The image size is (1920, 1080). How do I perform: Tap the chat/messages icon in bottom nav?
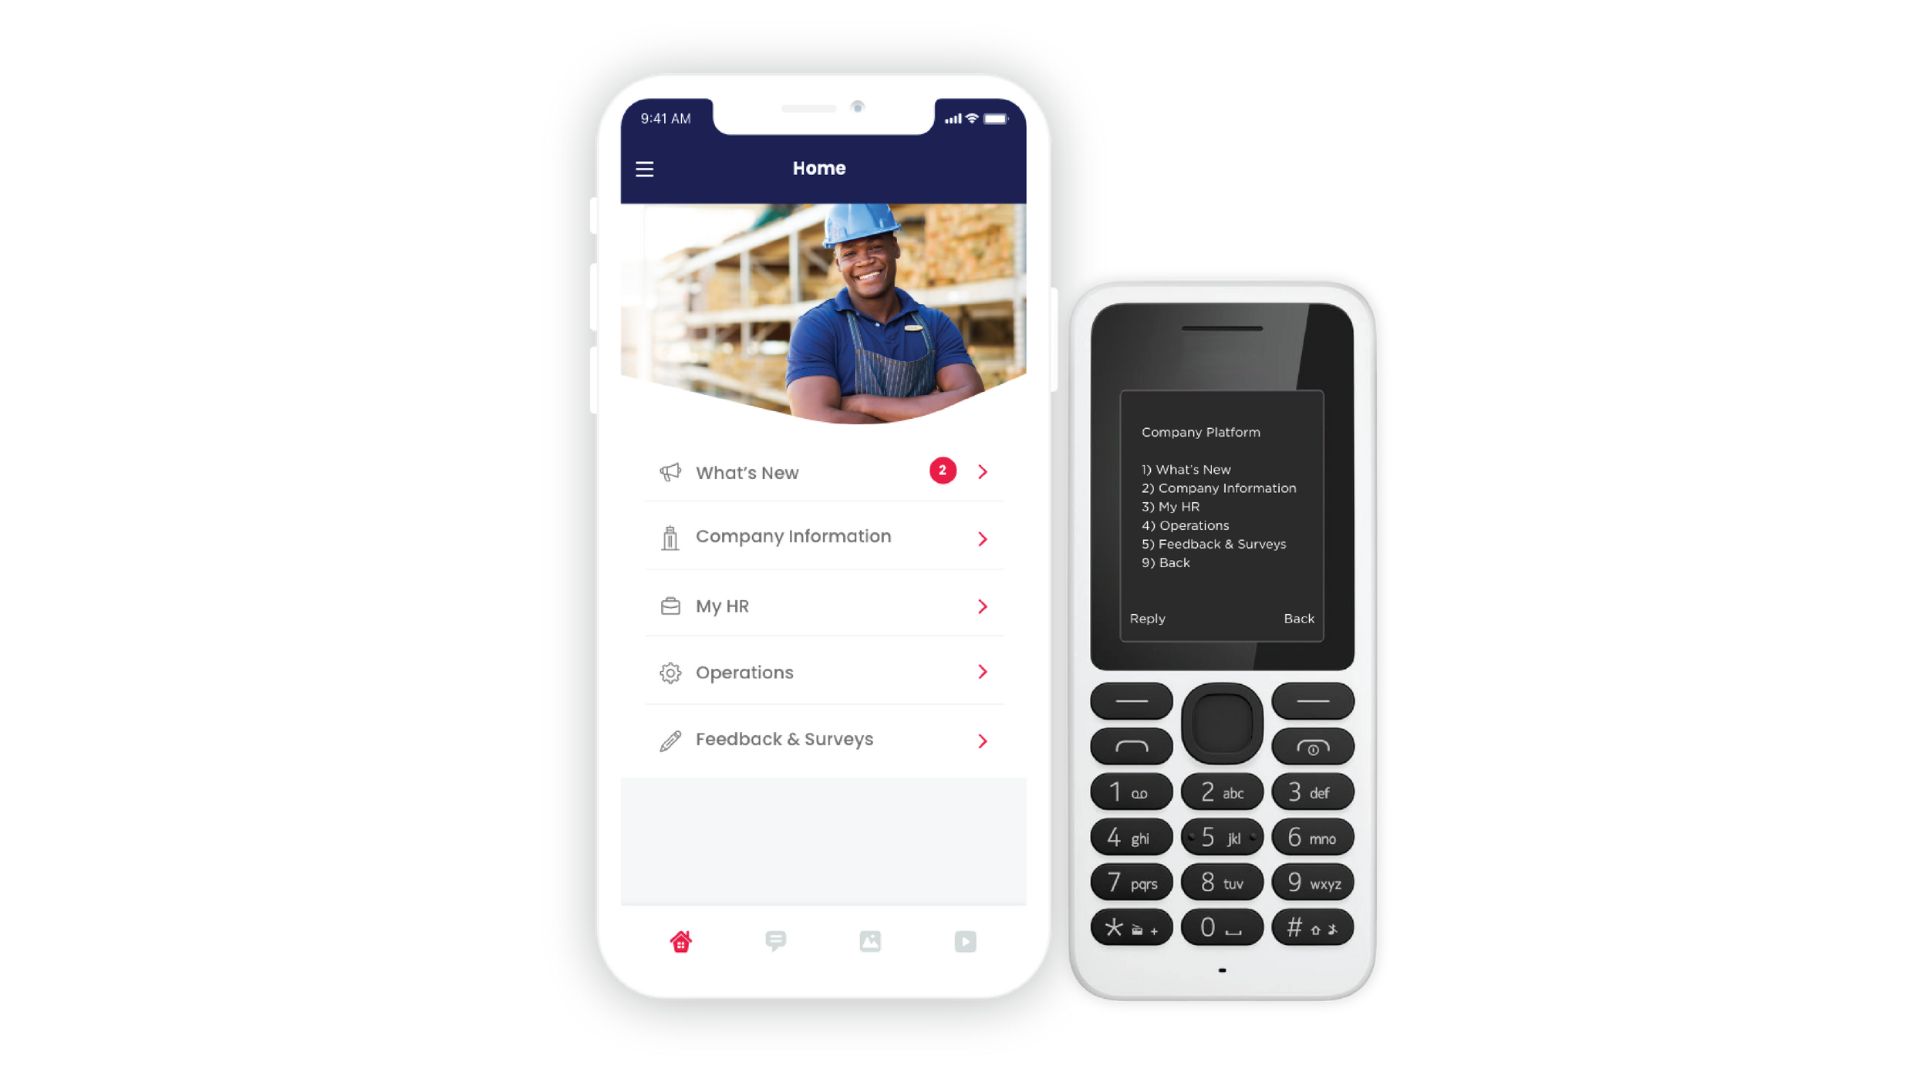pyautogui.click(x=774, y=942)
